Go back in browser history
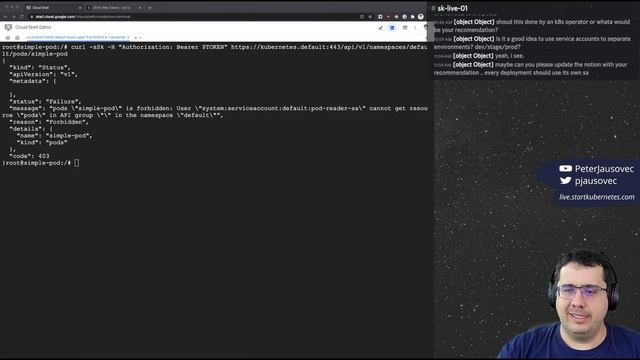Image resolution: width=640 pixels, height=360 pixels. coord(5,17)
